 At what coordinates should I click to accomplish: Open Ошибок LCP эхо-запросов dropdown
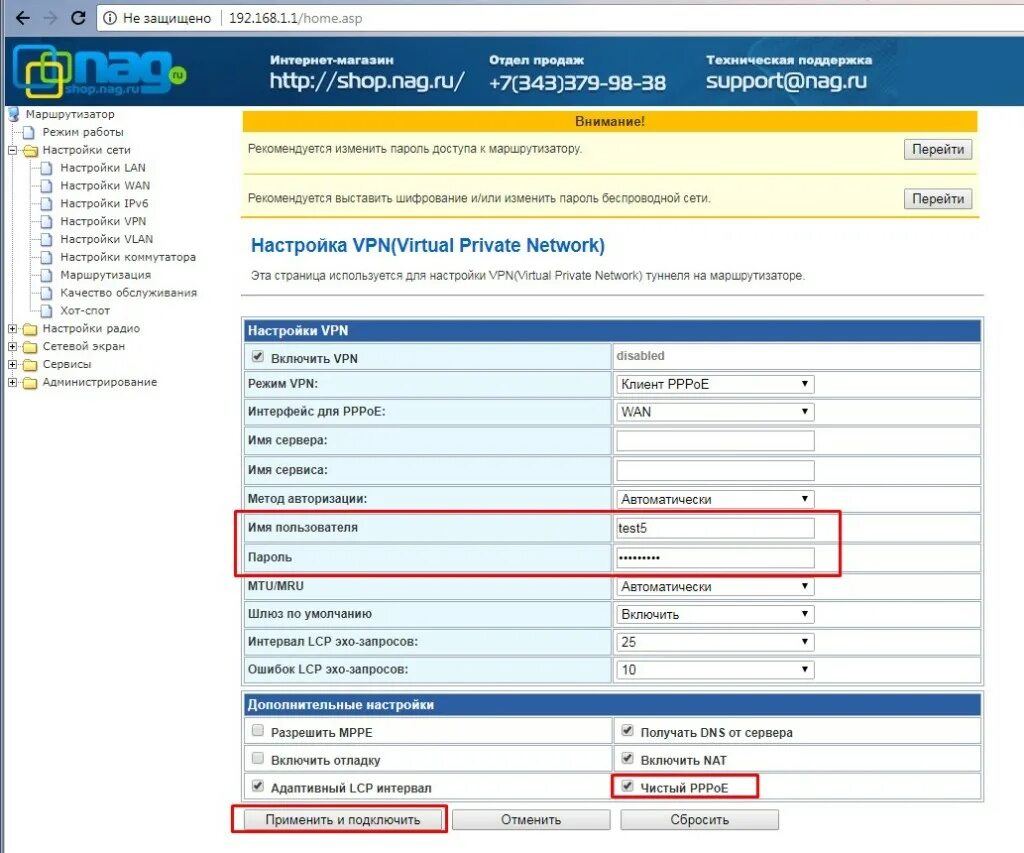(x=715, y=669)
